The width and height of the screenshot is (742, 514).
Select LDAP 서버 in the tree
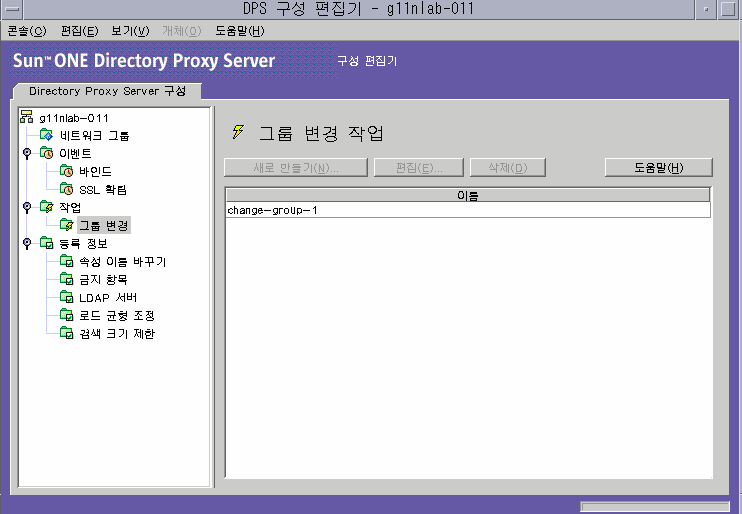click(108, 298)
